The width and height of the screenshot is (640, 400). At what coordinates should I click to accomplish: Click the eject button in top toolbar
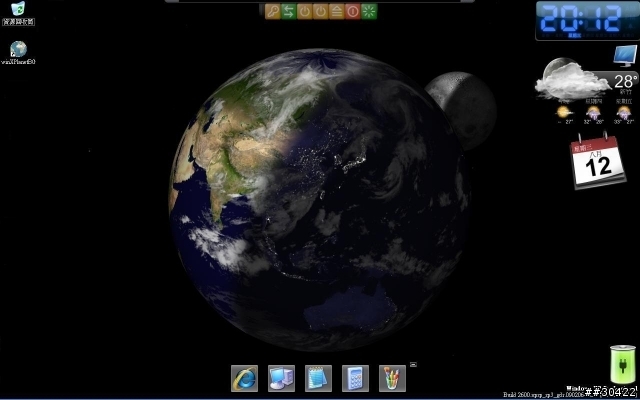(x=336, y=11)
